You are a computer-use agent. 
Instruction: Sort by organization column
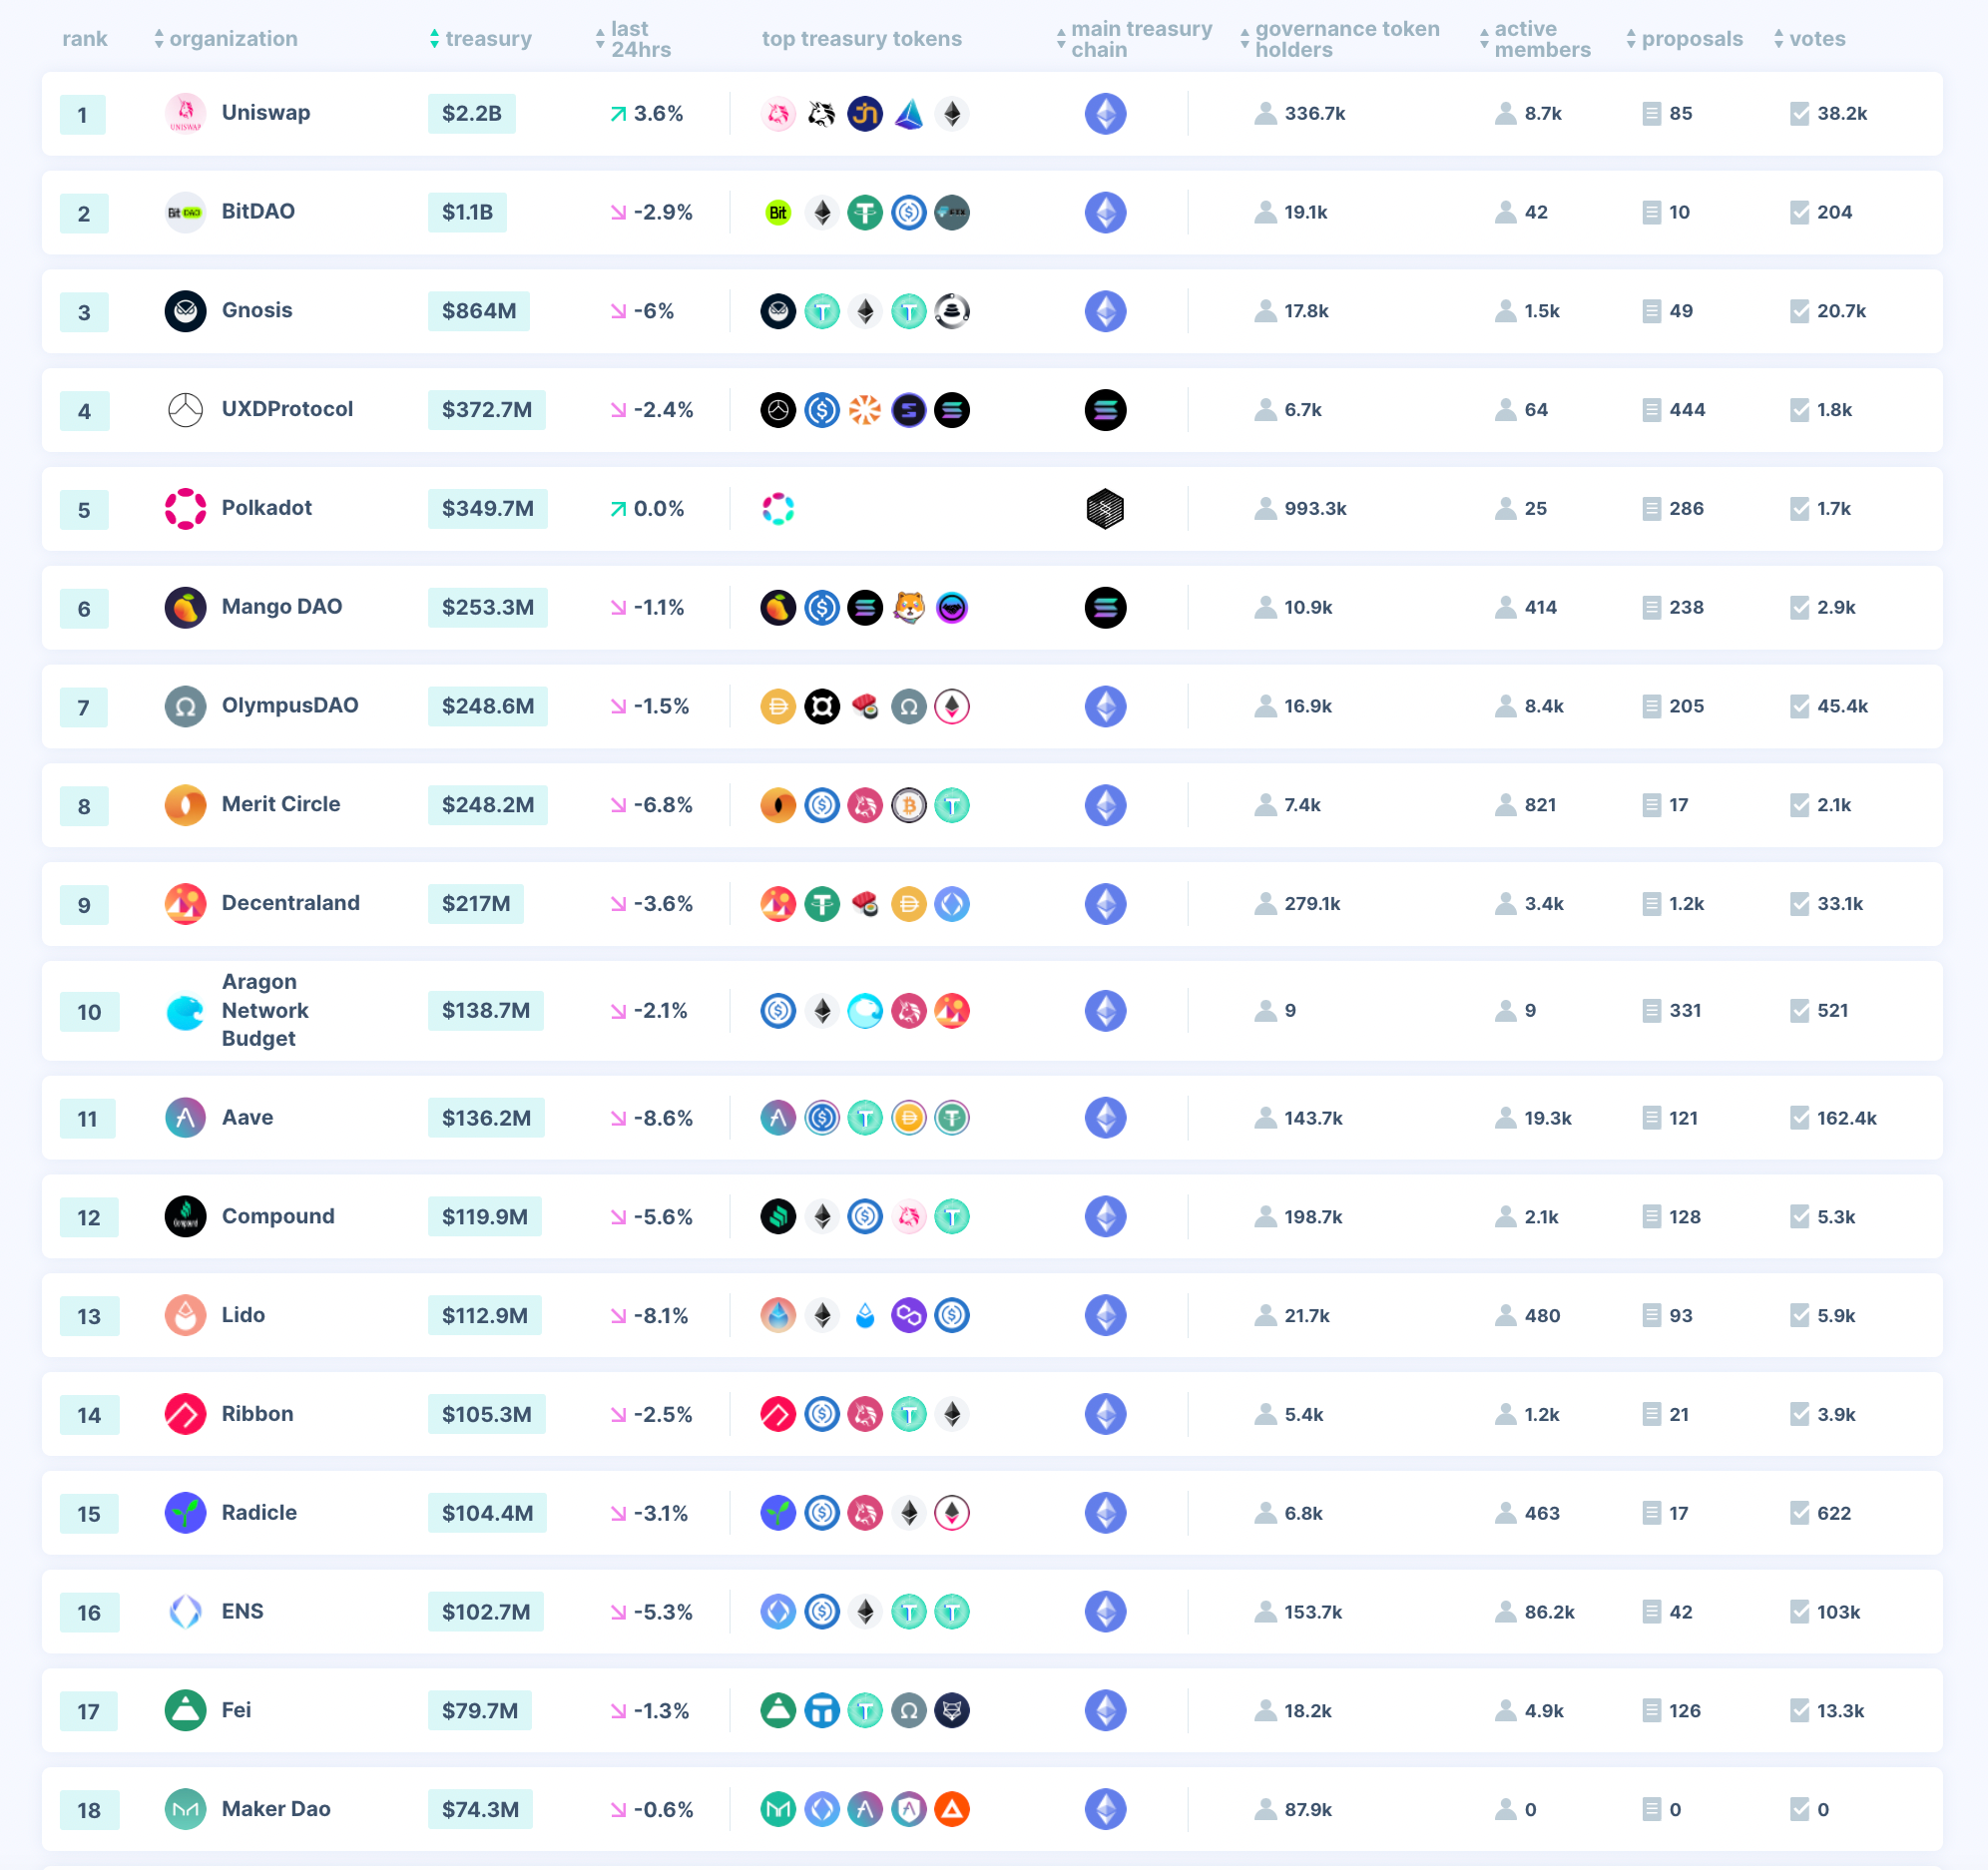[226, 39]
